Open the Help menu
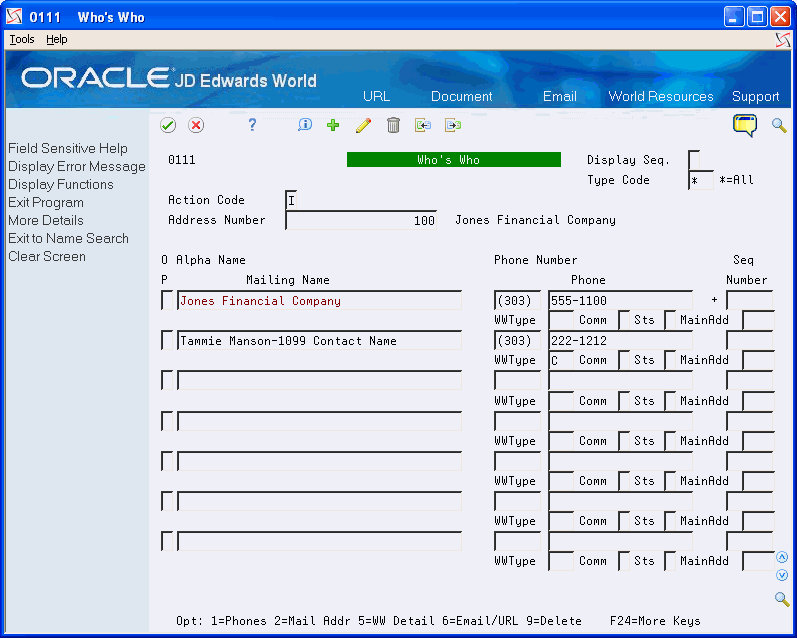This screenshot has width=797, height=638. click(x=56, y=39)
